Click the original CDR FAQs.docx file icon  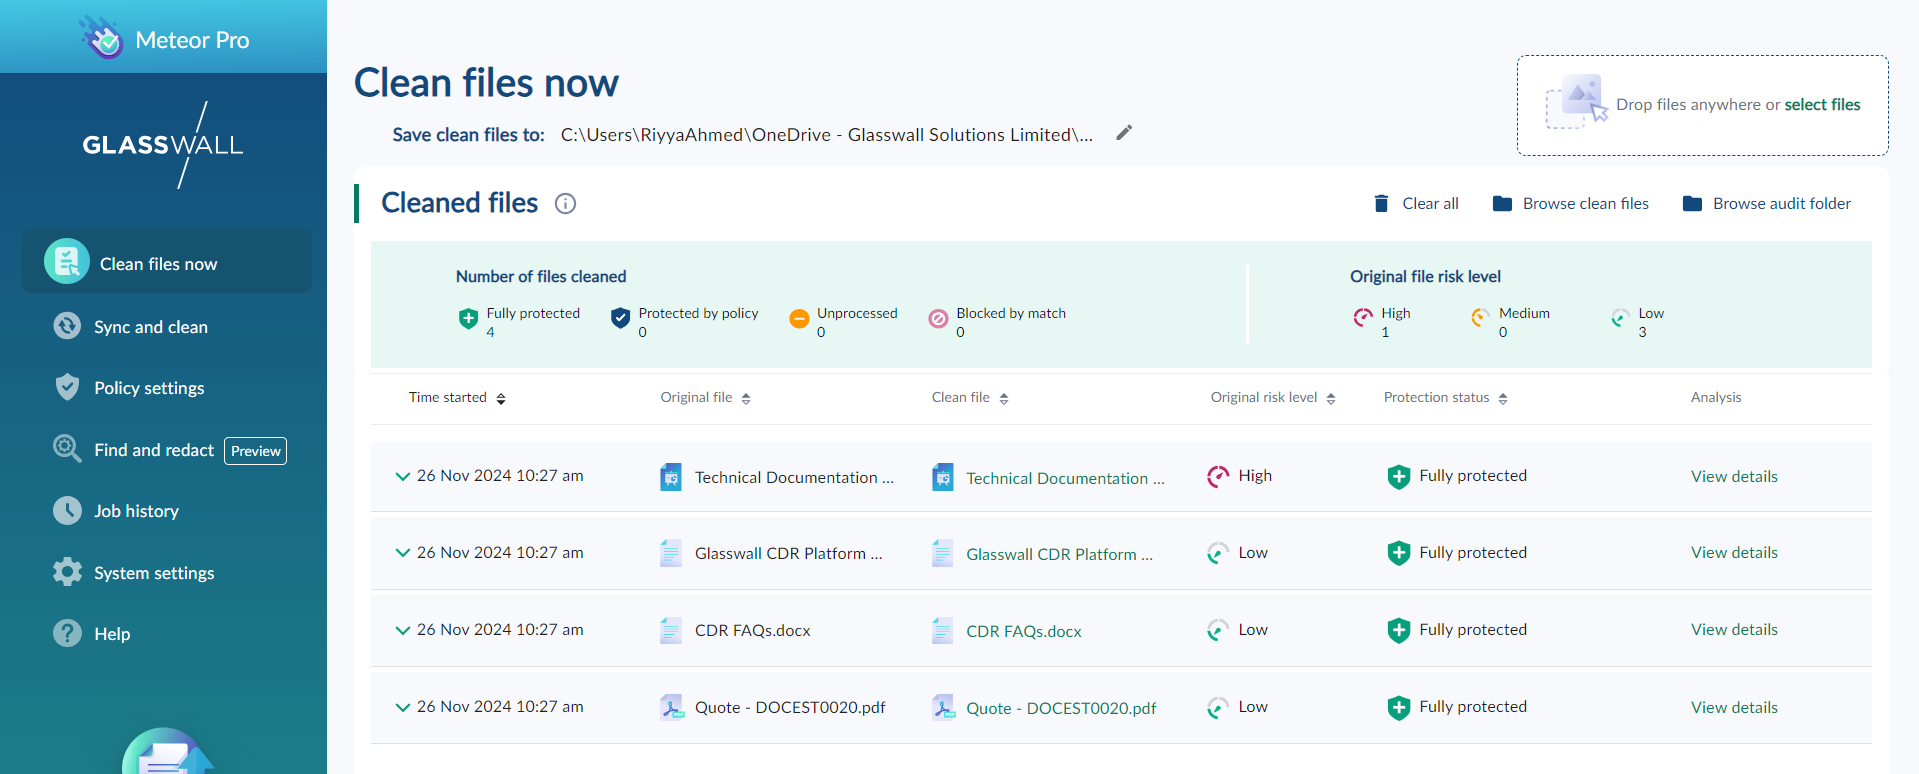(671, 630)
